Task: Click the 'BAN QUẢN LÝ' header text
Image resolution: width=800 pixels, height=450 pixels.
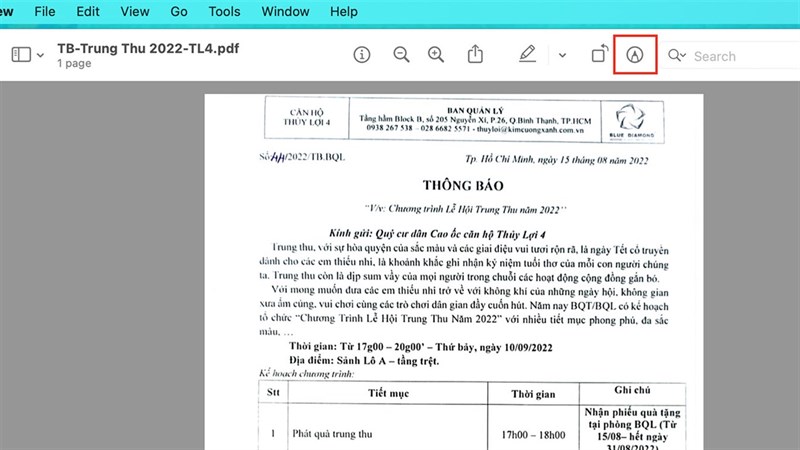Action: pos(475,110)
